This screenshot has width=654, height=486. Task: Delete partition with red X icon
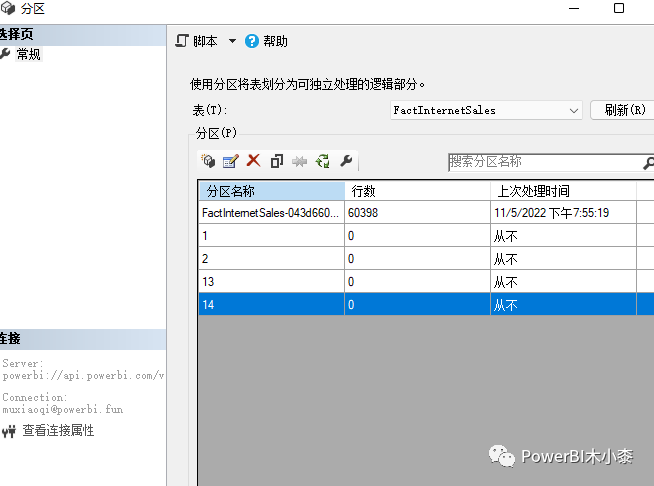click(253, 161)
